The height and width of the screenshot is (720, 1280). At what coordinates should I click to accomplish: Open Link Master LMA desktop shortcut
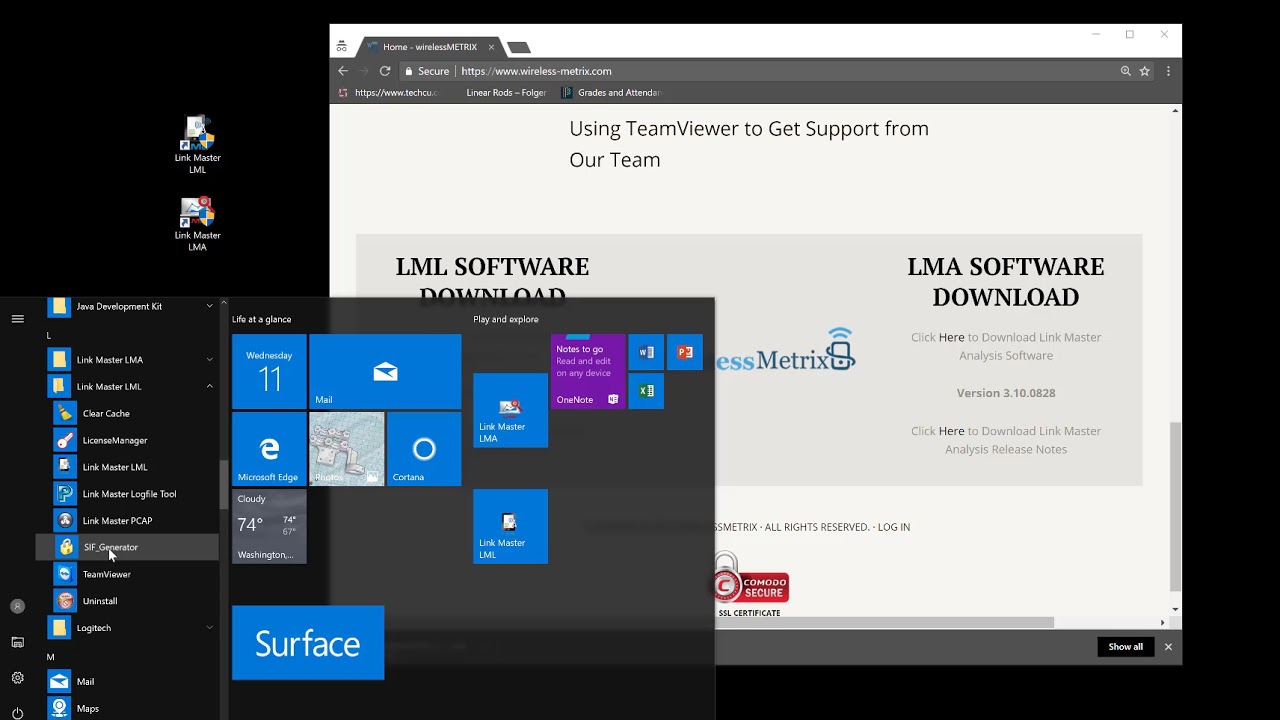click(x=197, y=223)
